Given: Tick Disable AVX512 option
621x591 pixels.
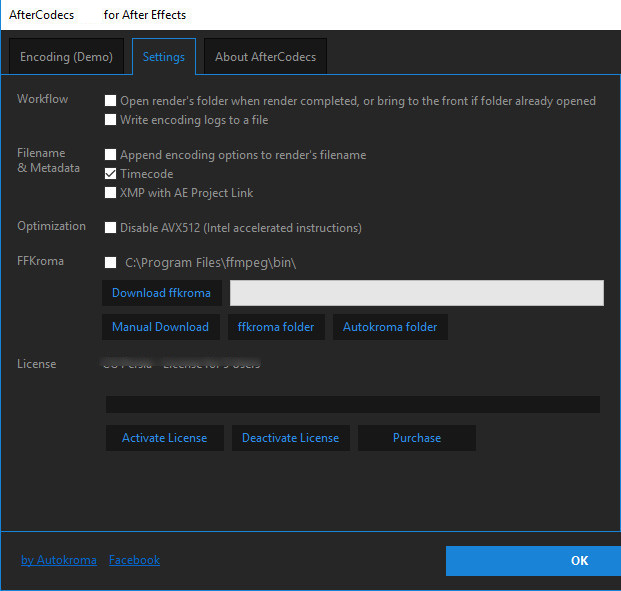Looking at the screenshot, I should click(x=110, y=228).
